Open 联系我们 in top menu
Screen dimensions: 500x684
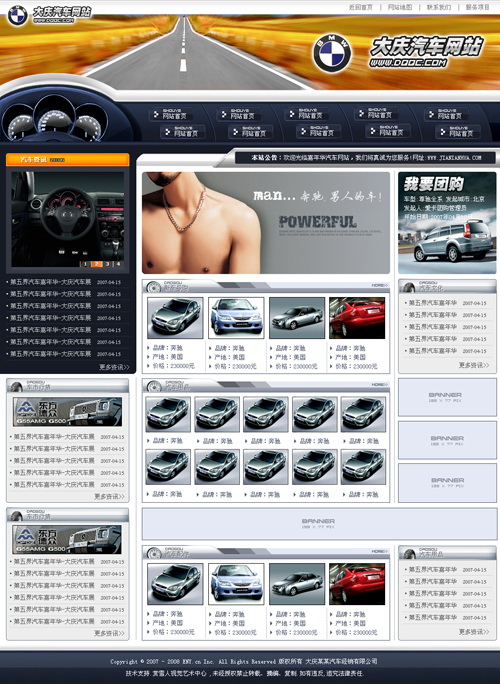pos(439,7)
